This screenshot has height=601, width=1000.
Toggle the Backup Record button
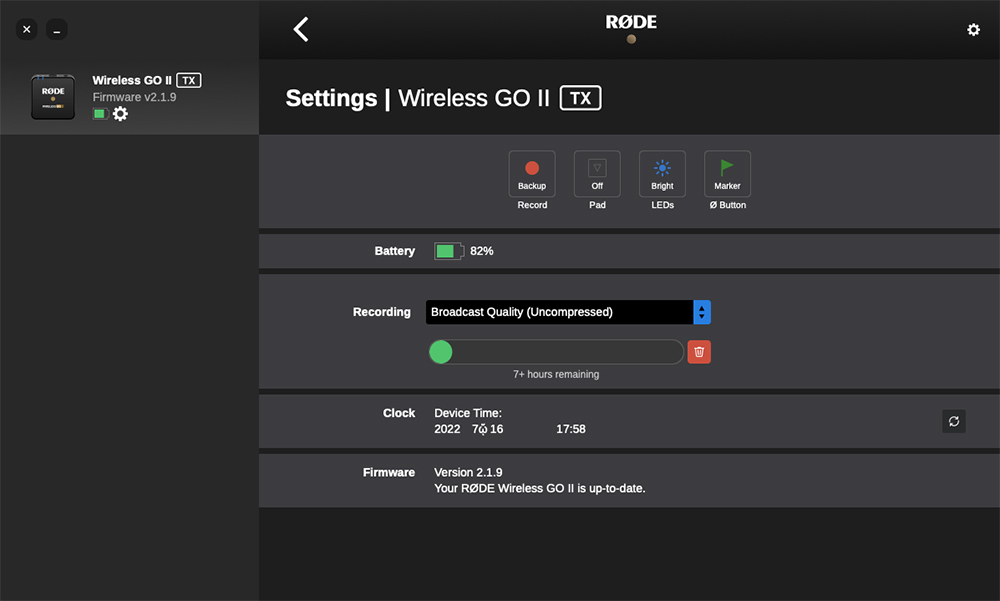click(532, 174)
